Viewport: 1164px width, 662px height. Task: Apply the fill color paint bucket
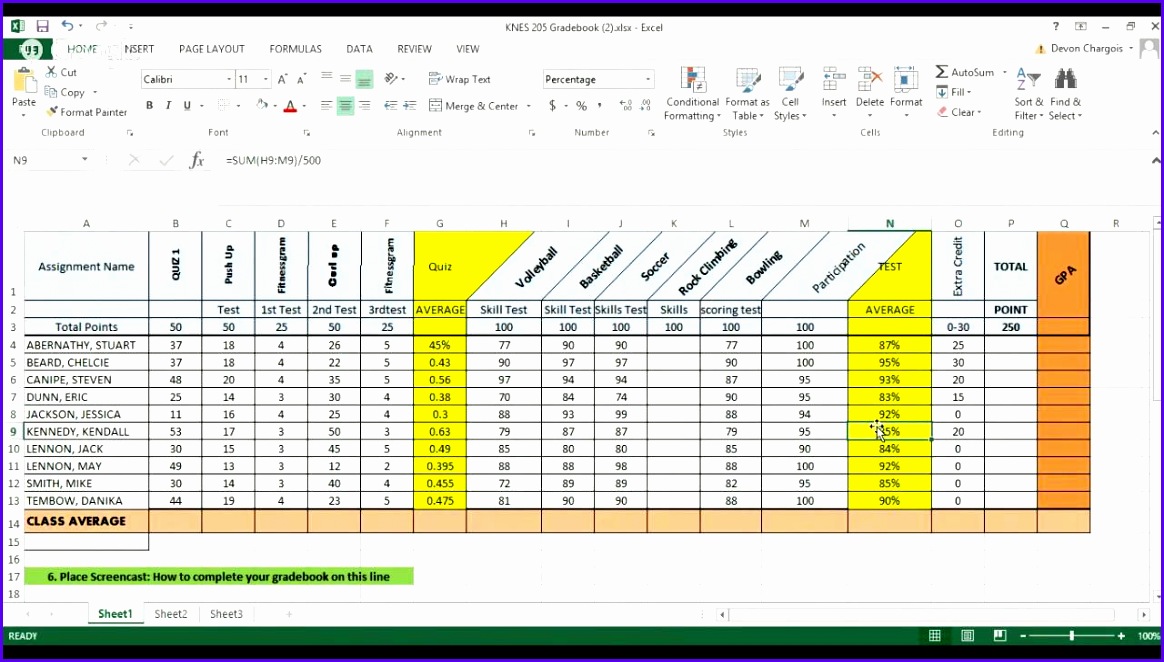(261, 105)
